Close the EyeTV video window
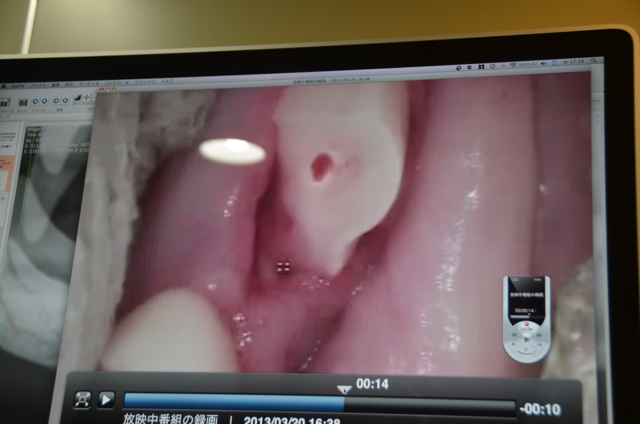 [102, 89]
